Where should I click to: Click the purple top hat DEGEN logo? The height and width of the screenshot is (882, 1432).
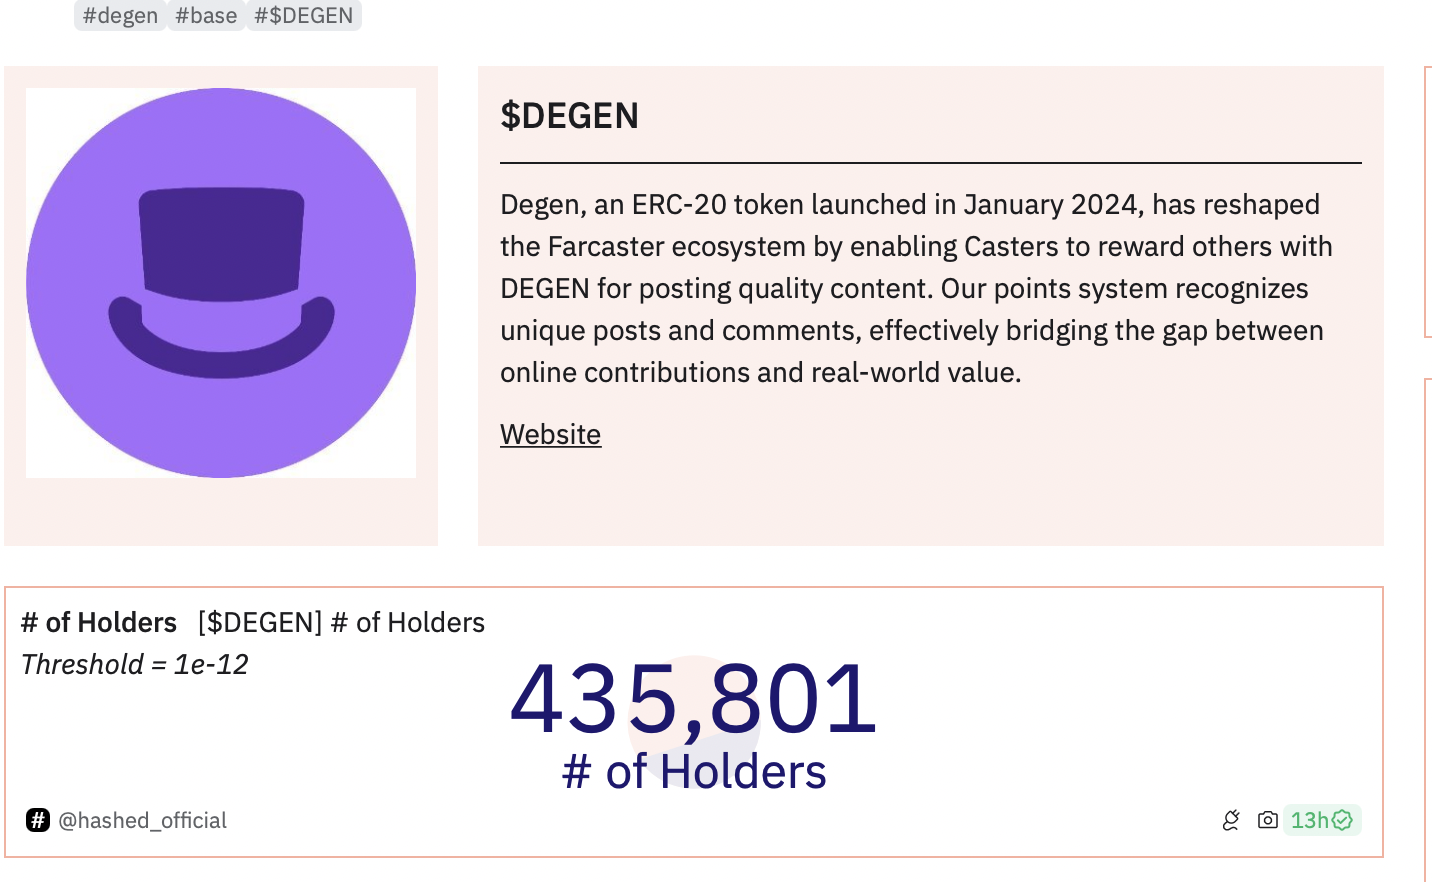click(x=221, y=283)
